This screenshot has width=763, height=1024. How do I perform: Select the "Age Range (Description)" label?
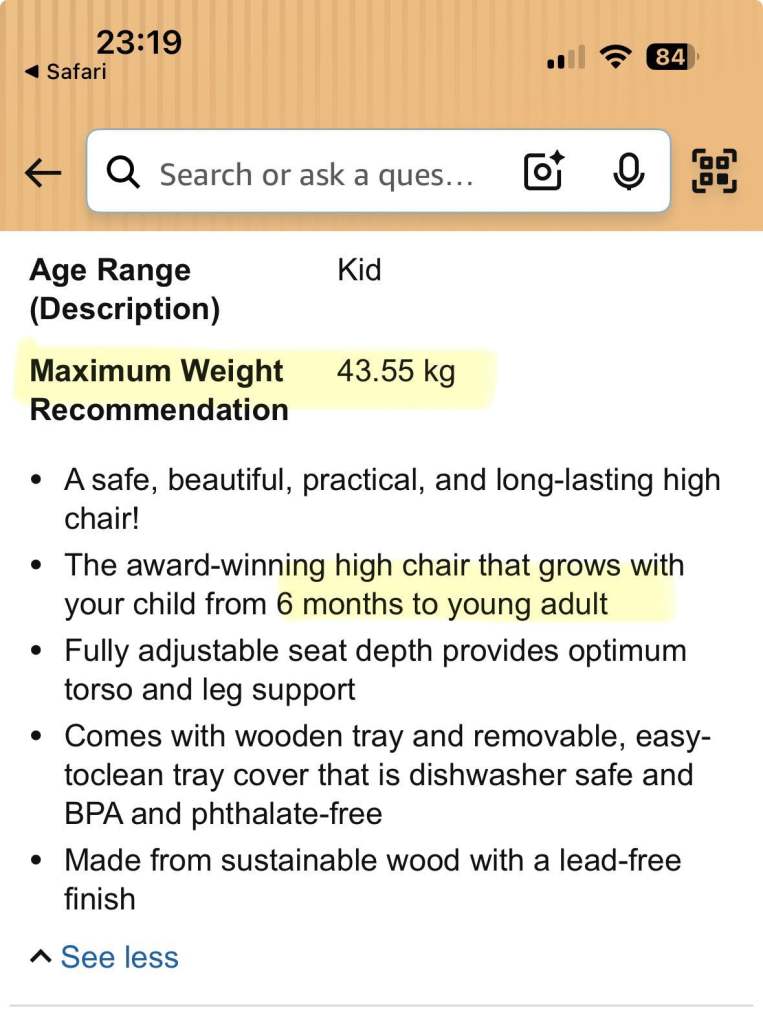(x=124, y=289)
